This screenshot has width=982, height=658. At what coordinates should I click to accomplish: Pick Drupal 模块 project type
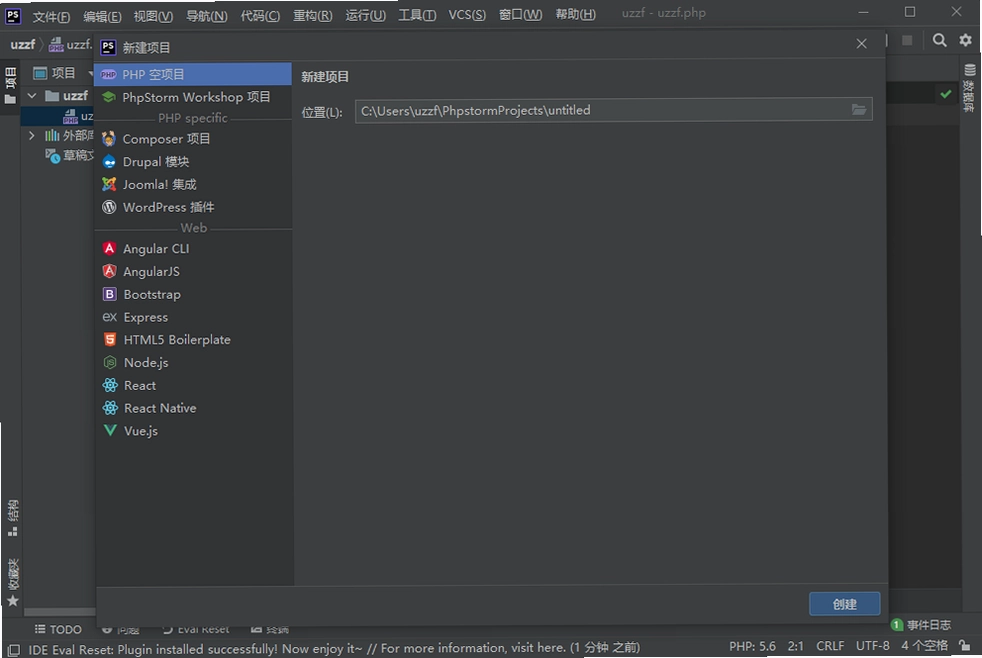point(193,162)
